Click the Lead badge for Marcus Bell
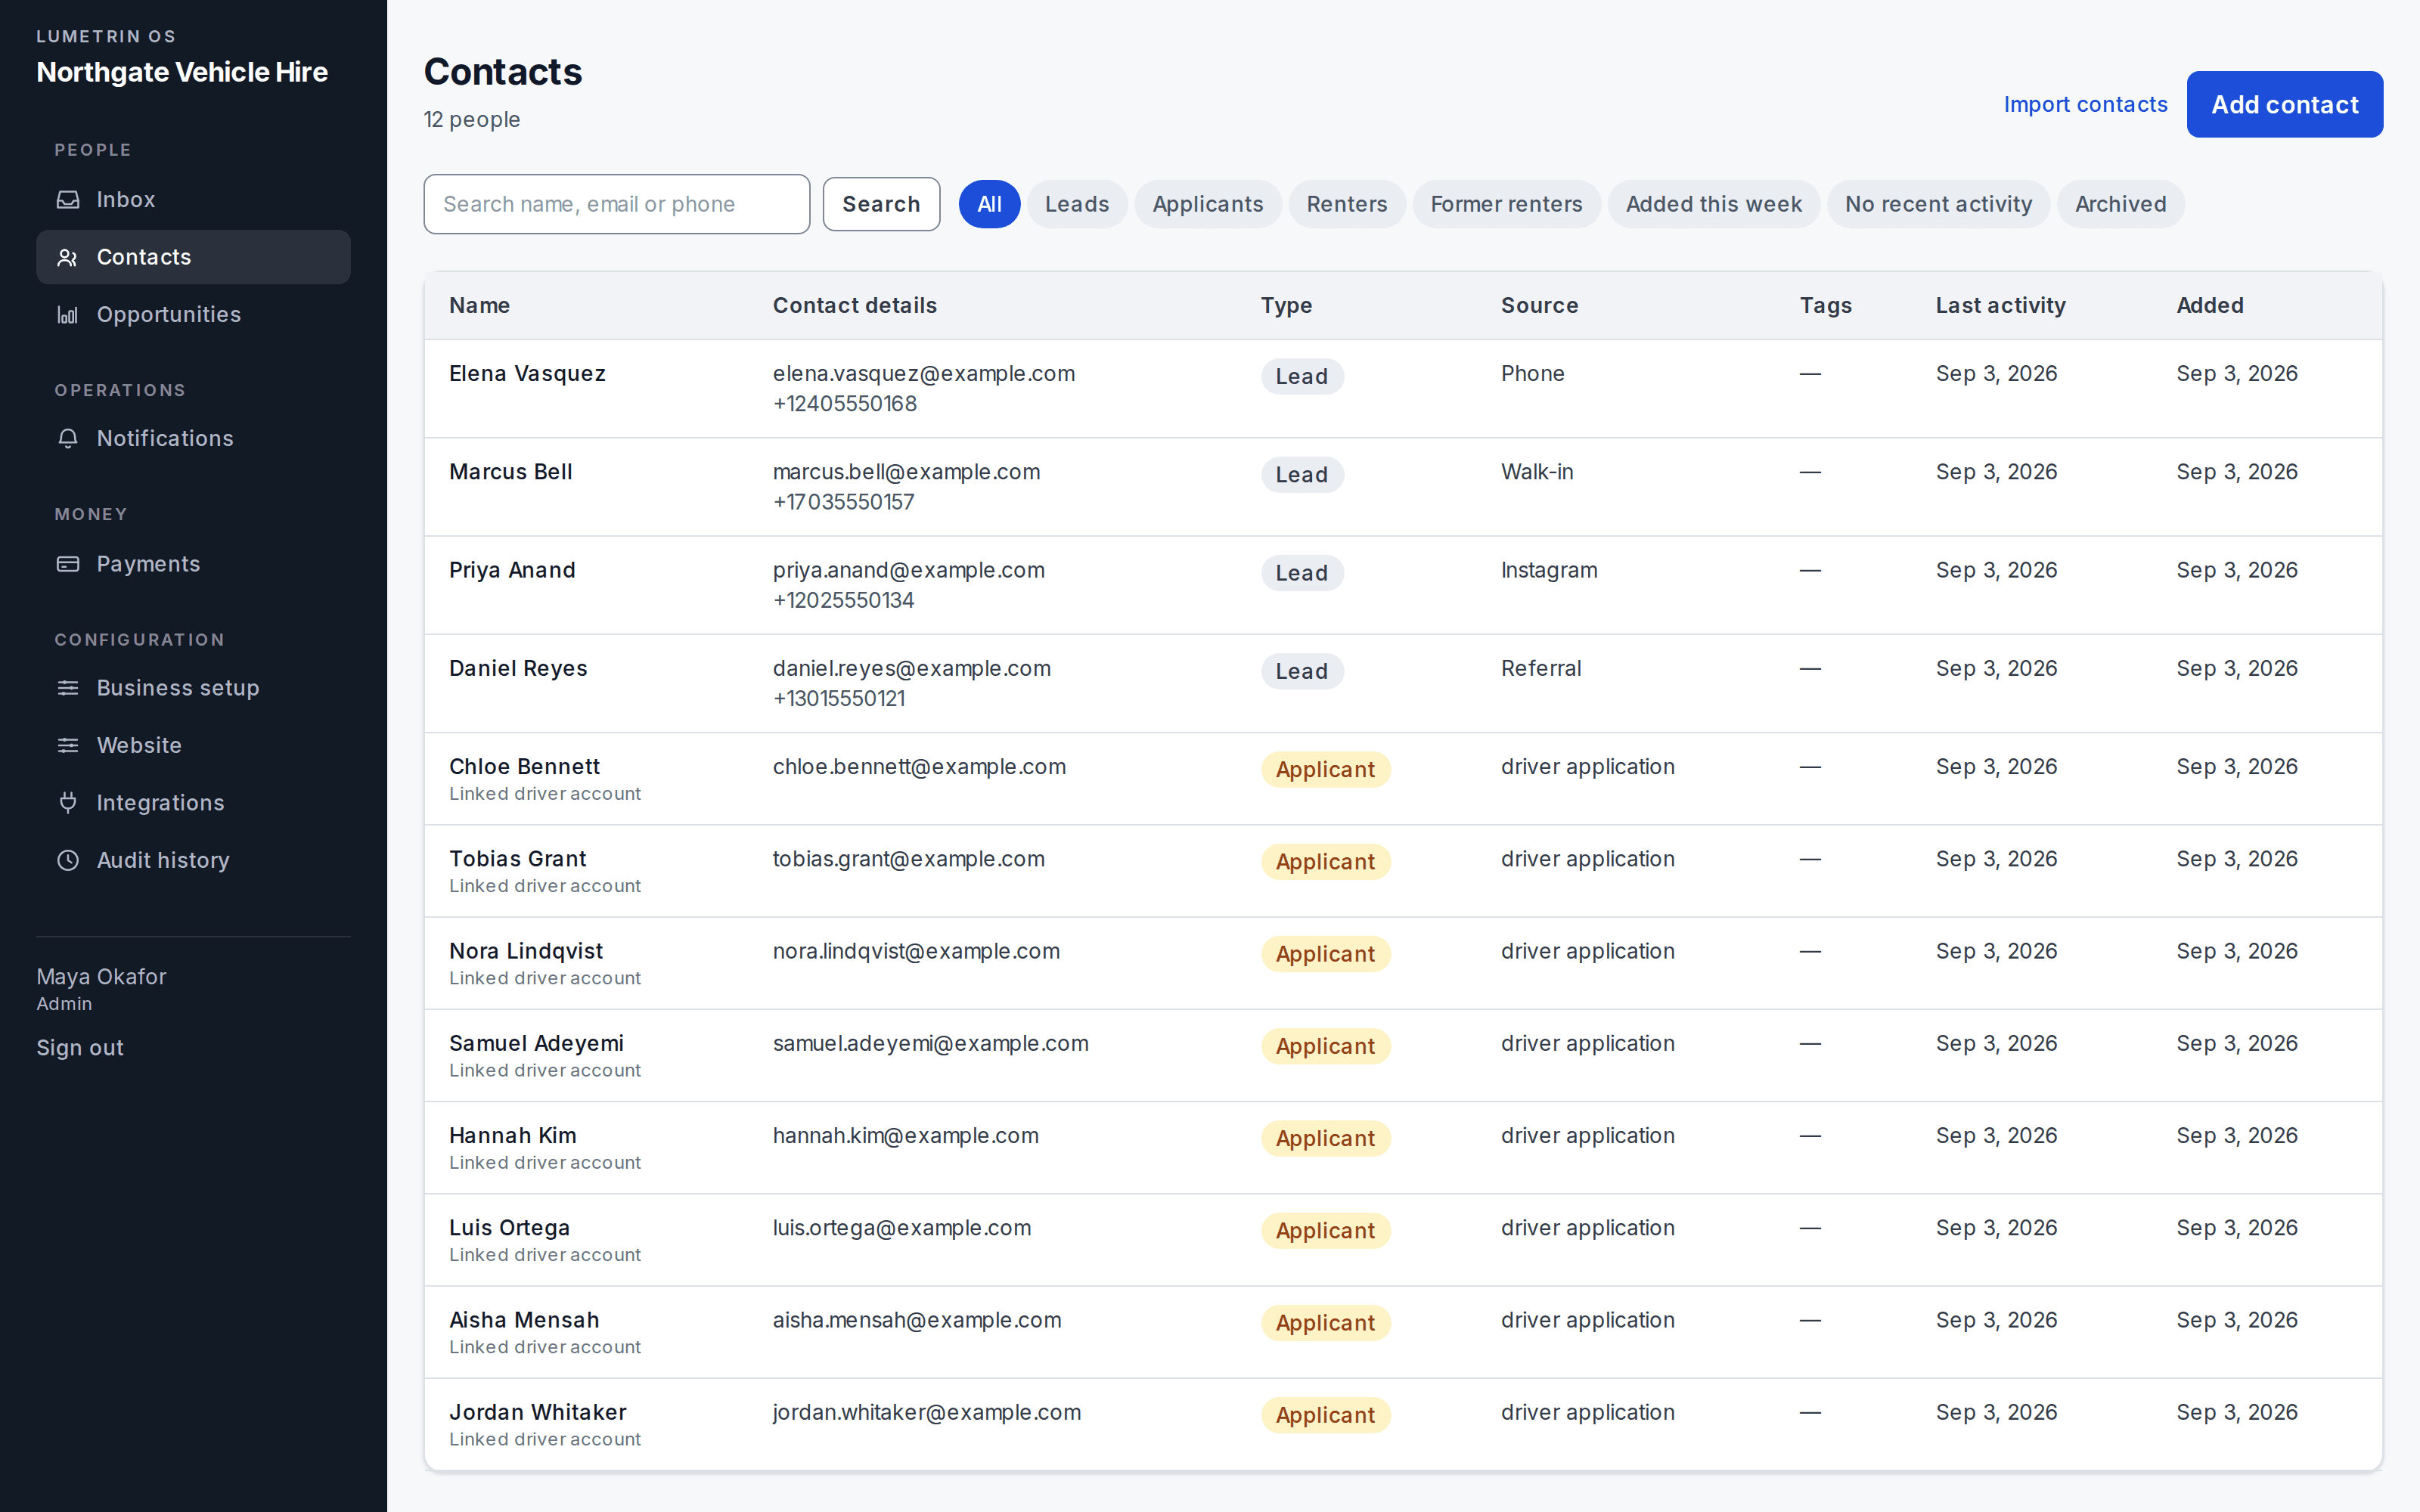The height and width of the screenshot is (1512, 2420). 1302,475
